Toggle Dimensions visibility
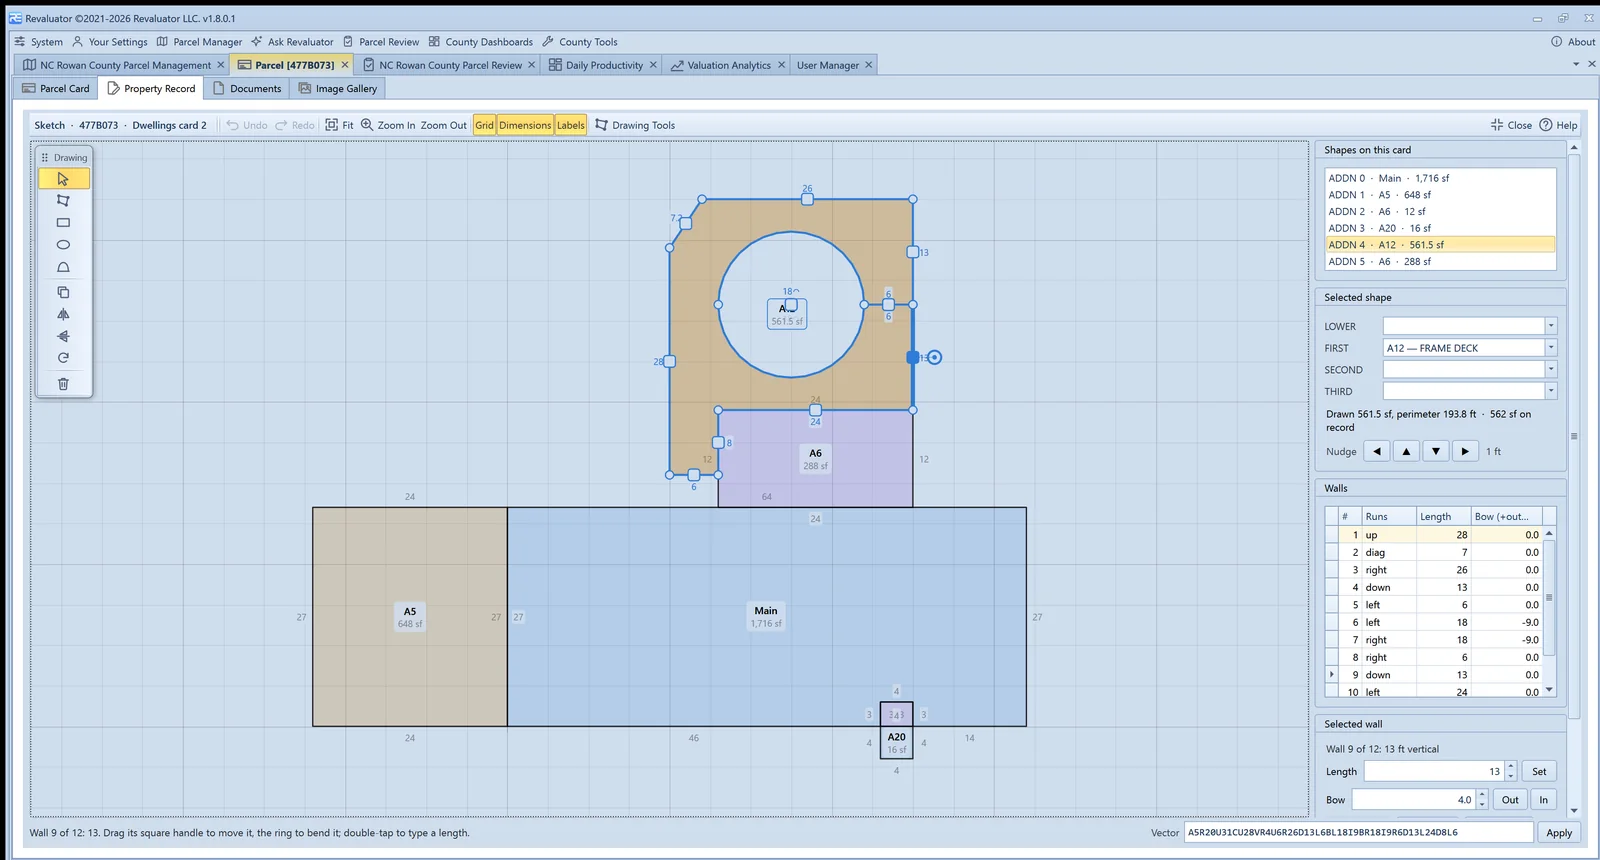 (x=525, y=125)
